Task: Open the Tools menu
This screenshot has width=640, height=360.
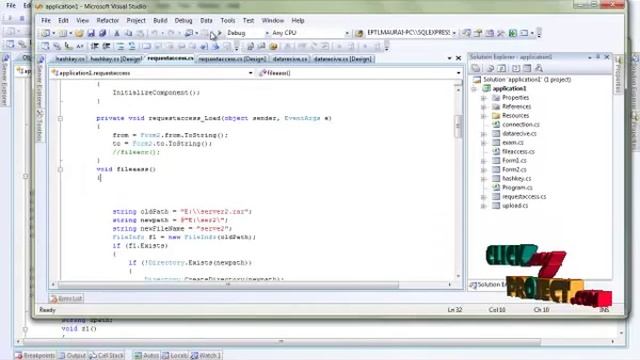Action: tap(228, 20)
